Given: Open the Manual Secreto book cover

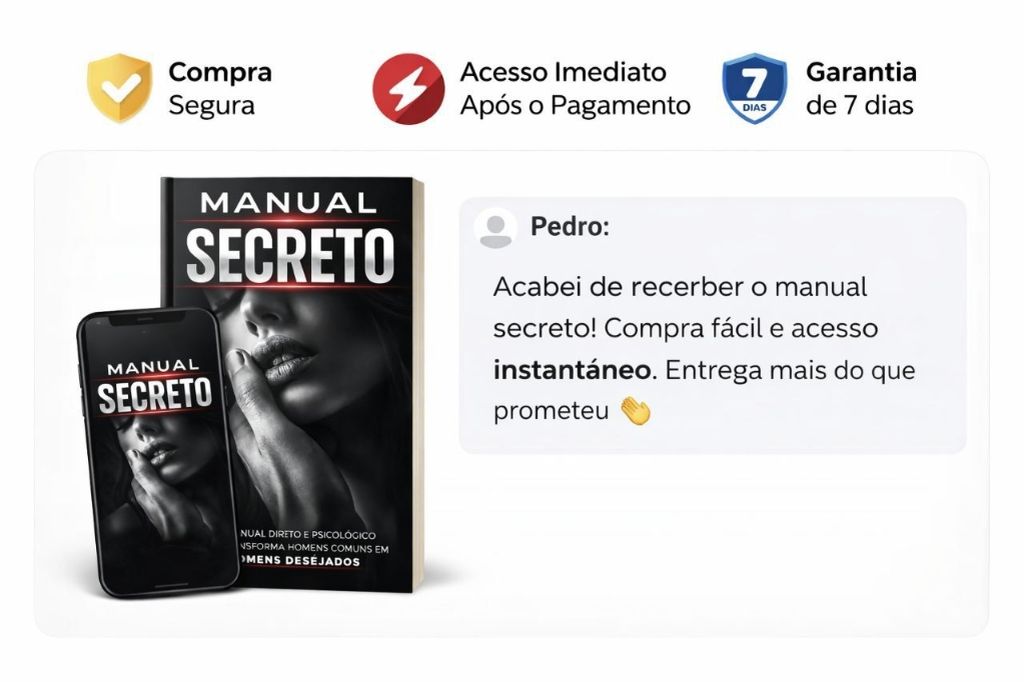Looking at the screenshot, I should (x=292, y=384).
